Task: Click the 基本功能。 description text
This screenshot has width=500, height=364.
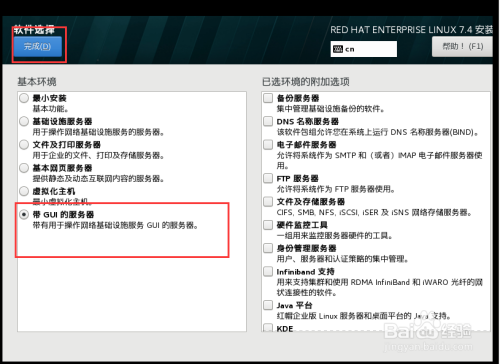Action: 51,109
